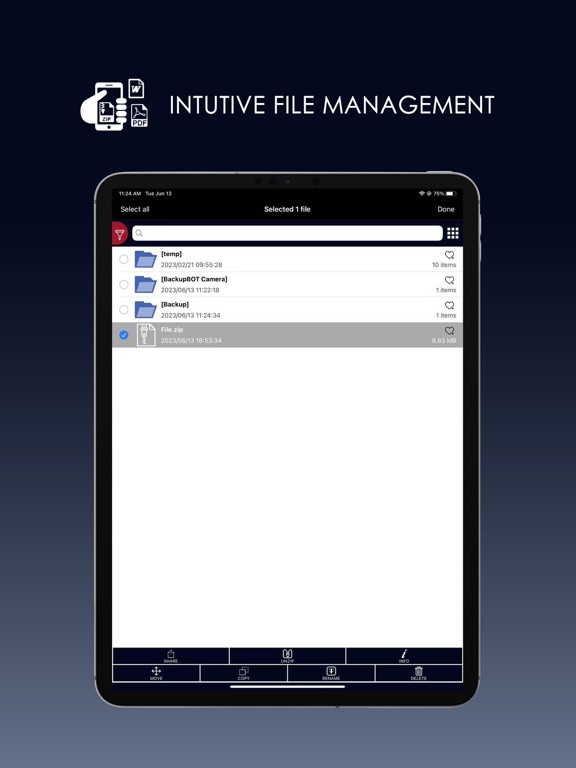Tap the Wi-Fi status icon
Screen dimensions: 576x768
point(422,193)
